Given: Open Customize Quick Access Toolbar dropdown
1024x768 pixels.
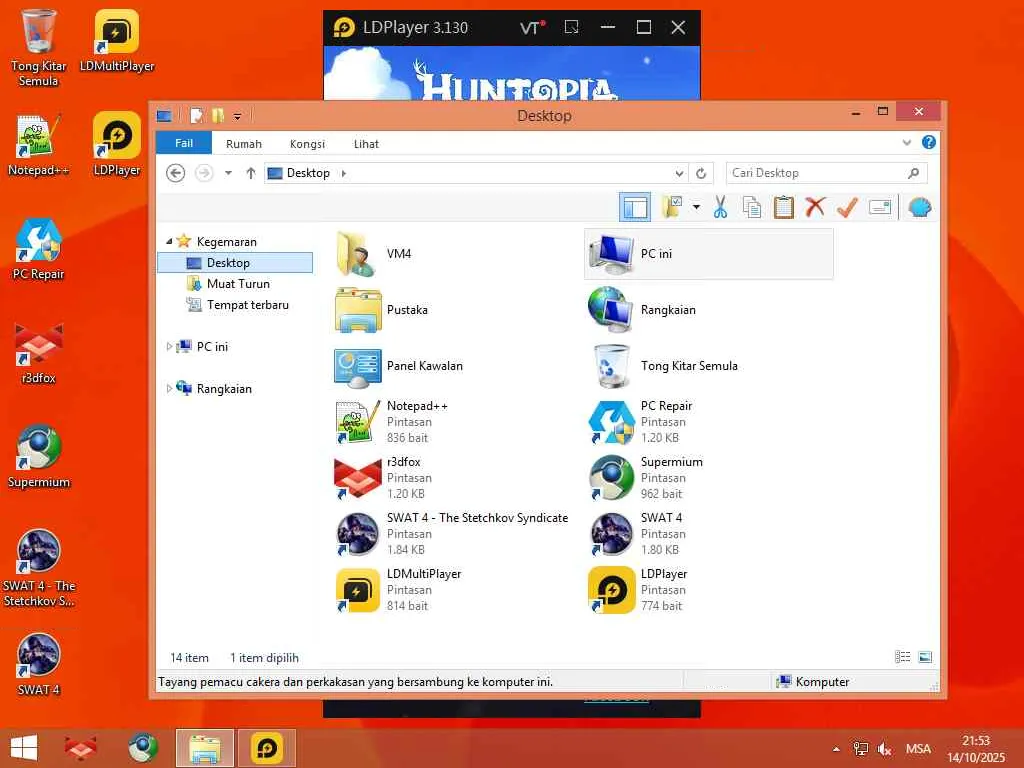Looking at the screenshot, I should point(238,117).
